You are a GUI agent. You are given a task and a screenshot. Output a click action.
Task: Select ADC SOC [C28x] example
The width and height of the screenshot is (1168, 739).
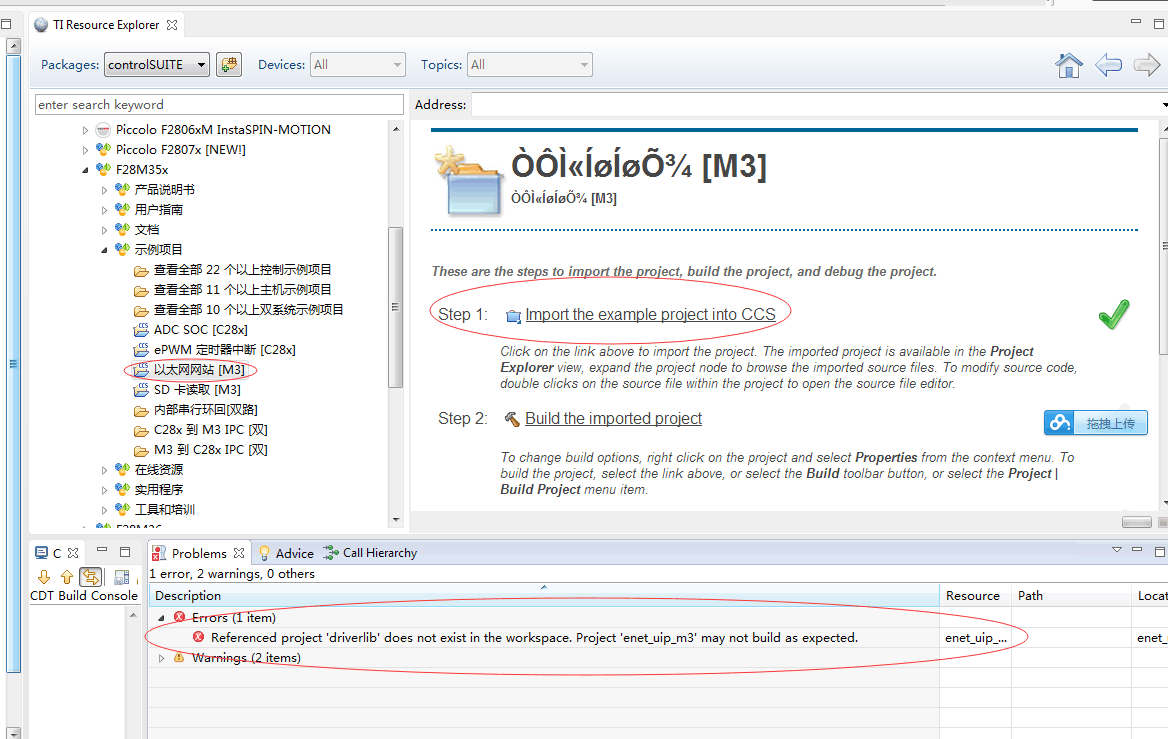tap(200, 329)
